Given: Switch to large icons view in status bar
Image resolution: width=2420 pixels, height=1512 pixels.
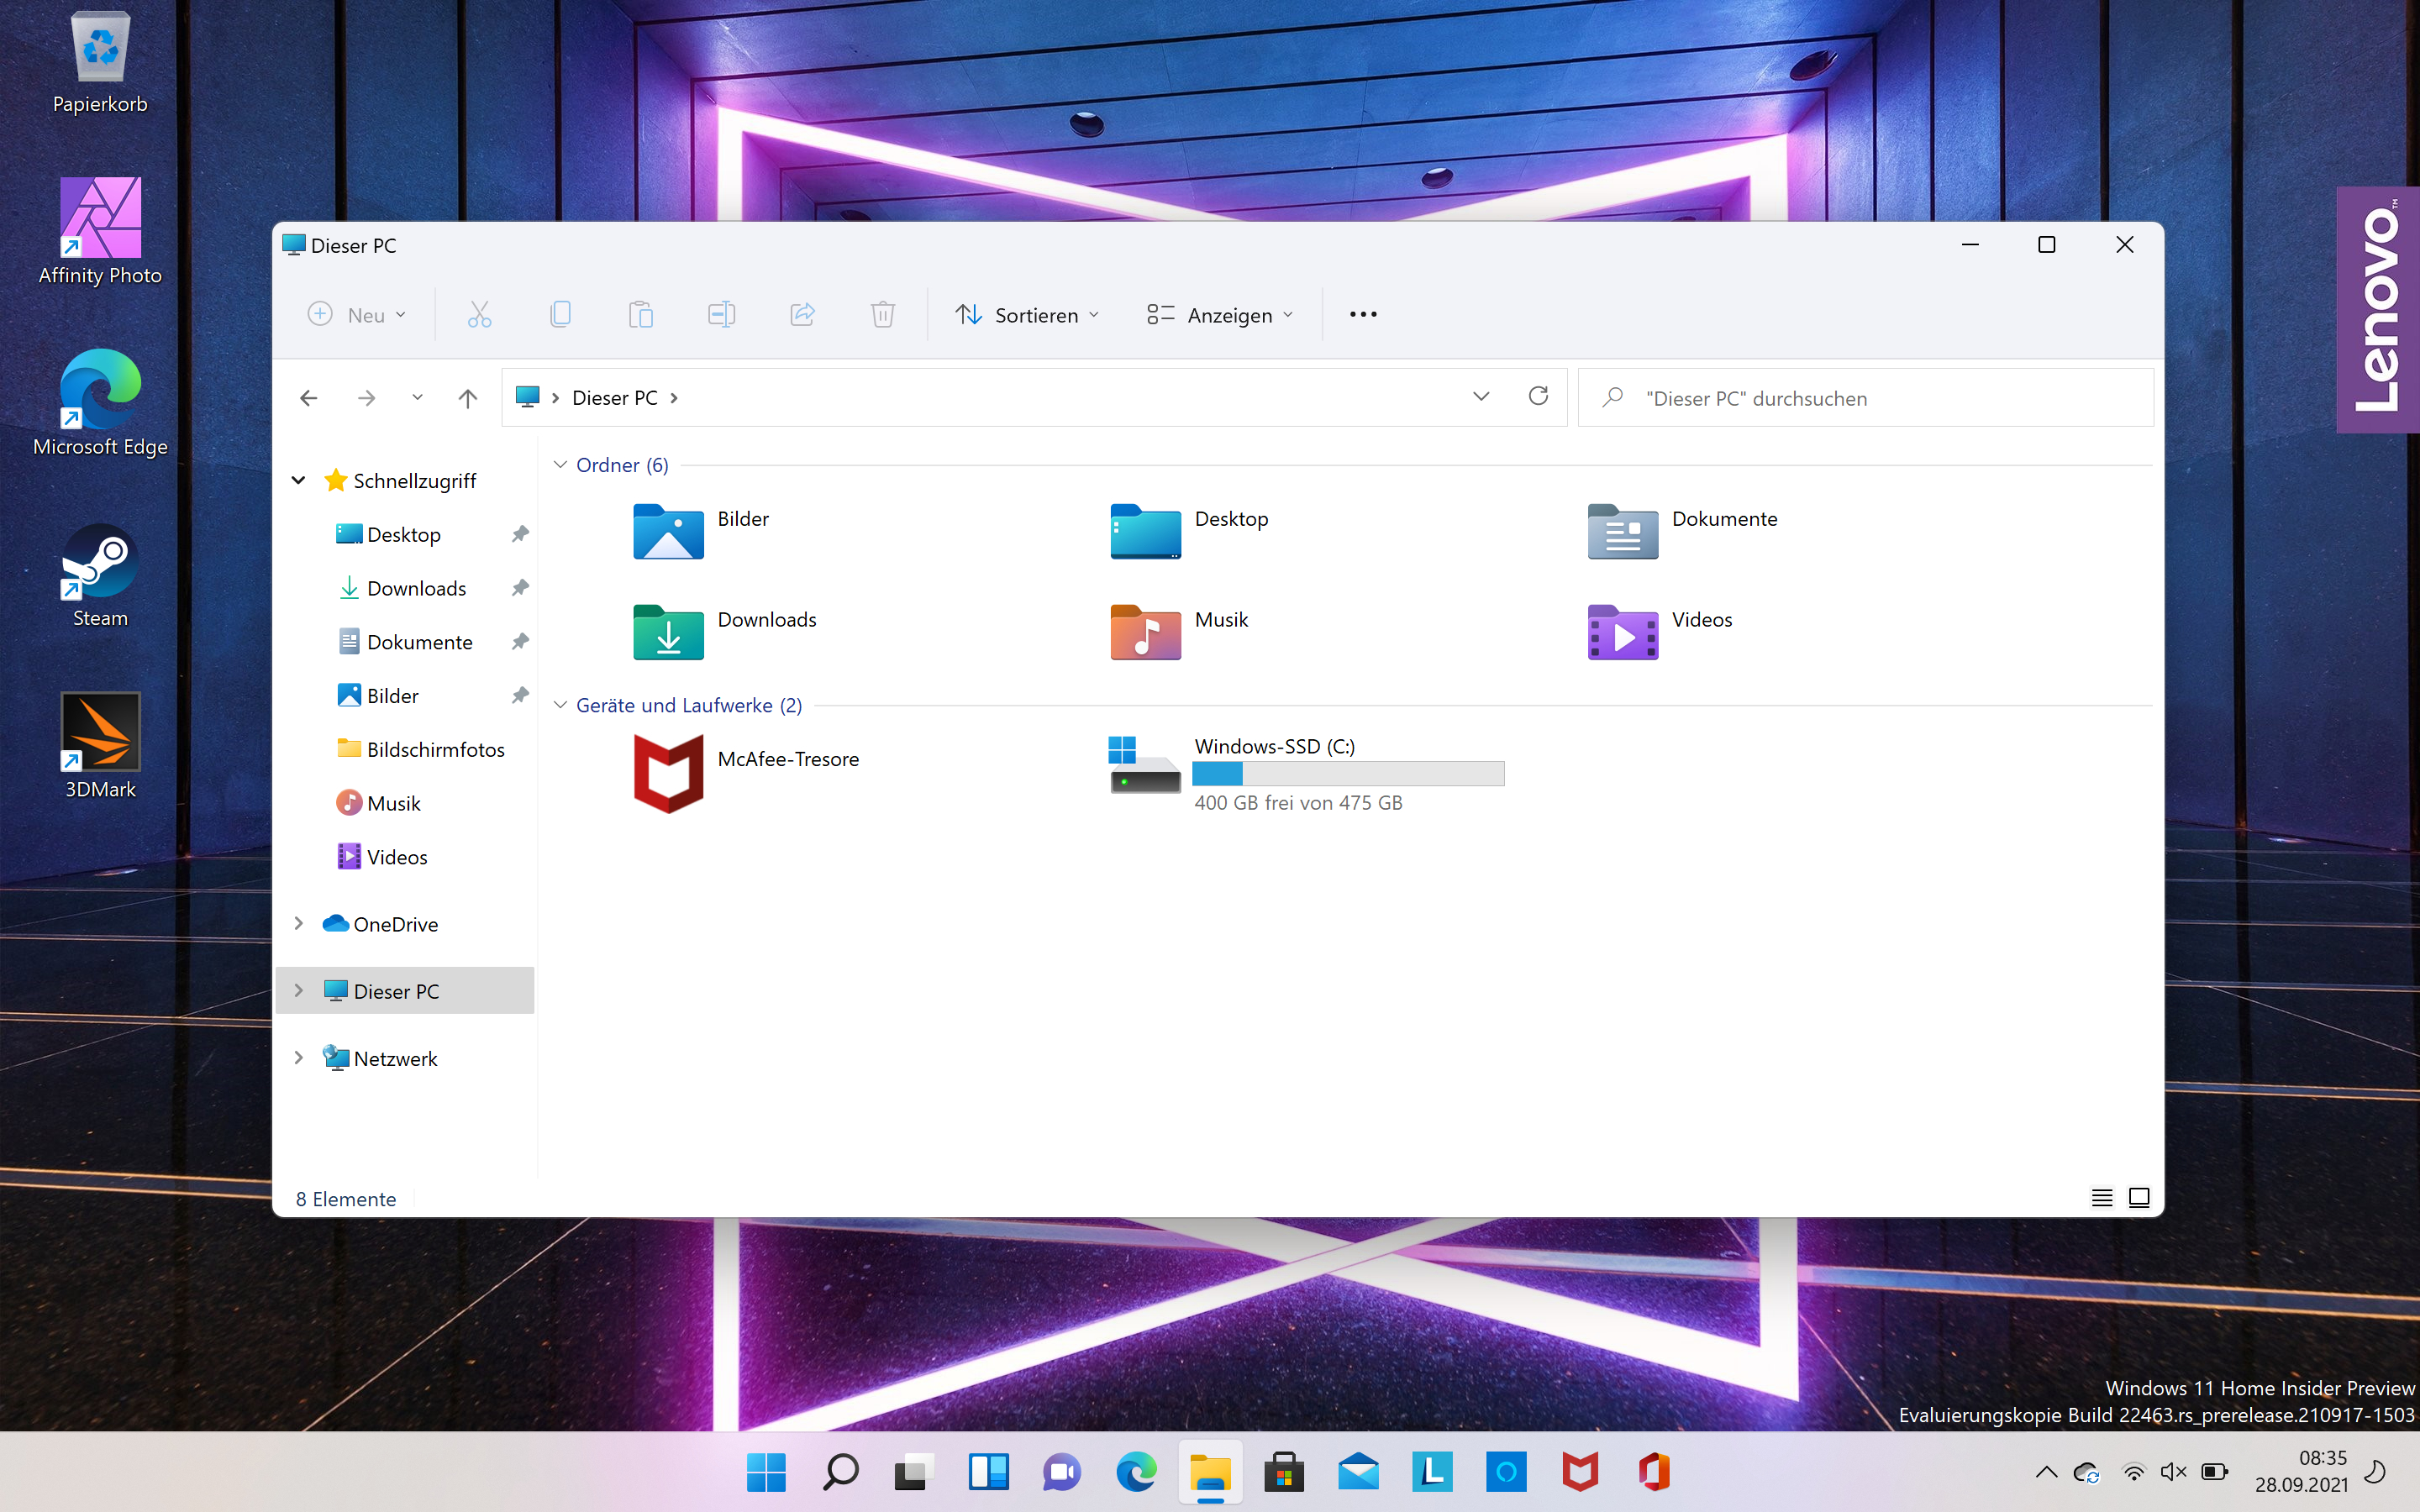Looking at the screenshot, I should [2139, 1198].
